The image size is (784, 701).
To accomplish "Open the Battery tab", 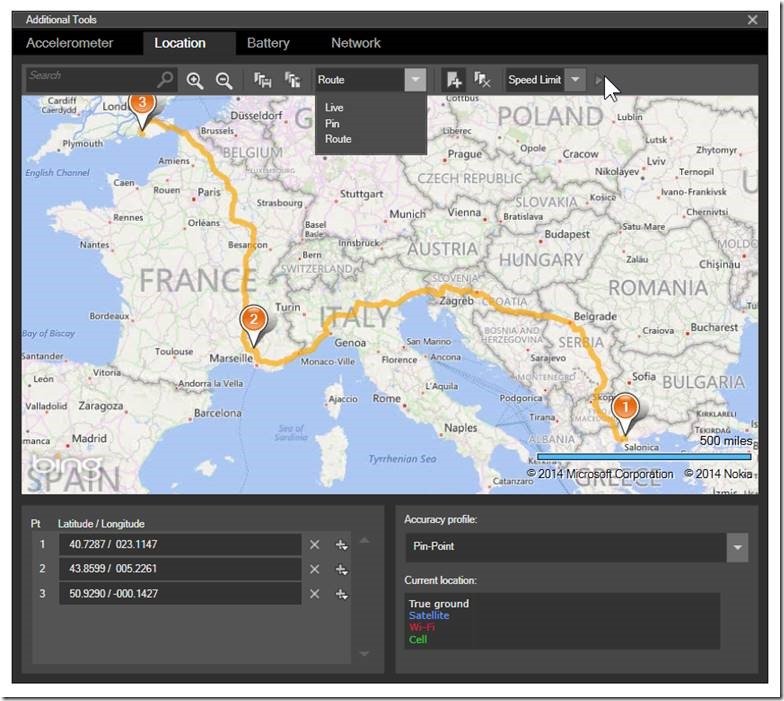I will [x=268, y=43].
